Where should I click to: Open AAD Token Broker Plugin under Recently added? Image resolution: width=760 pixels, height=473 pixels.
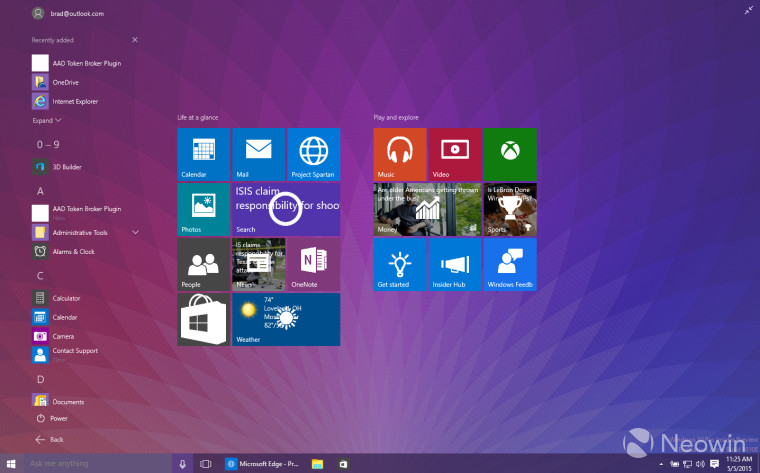click(77, 63)
